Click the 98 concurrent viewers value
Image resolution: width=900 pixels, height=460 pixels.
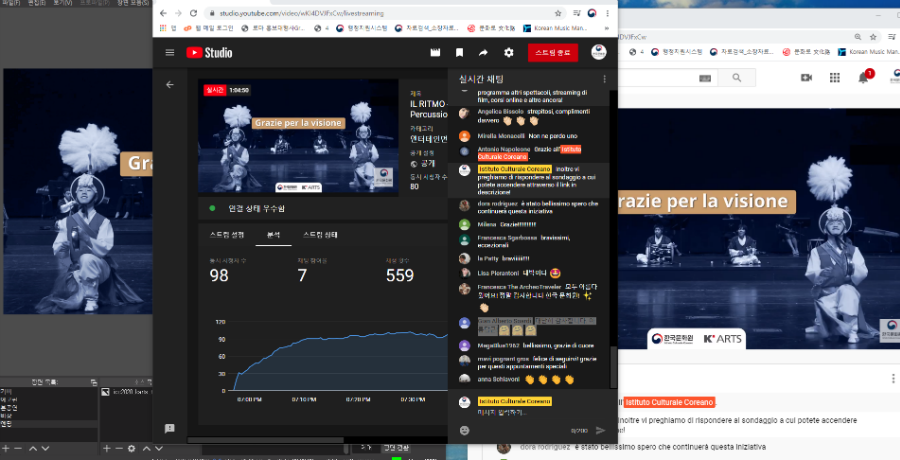click(x=219, y=276)
